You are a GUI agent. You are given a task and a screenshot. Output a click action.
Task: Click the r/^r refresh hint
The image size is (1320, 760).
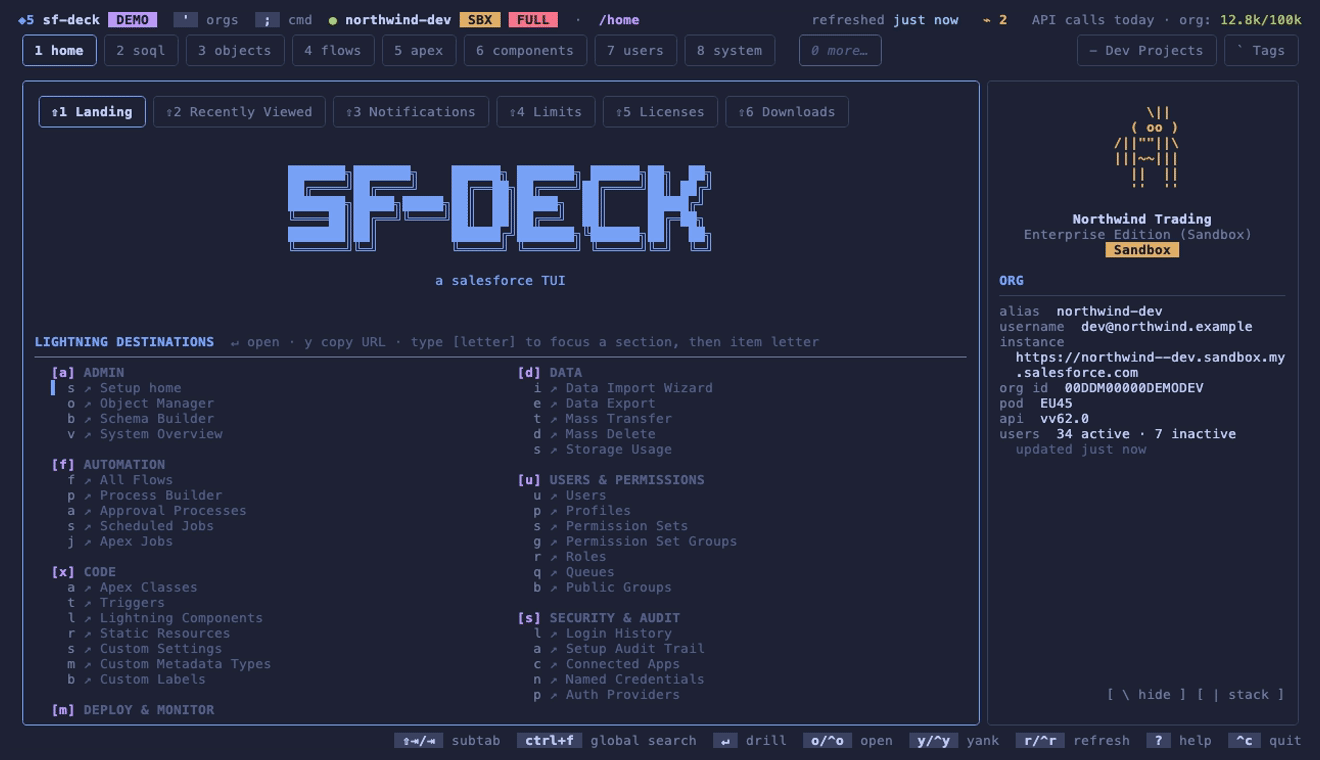pyautogui.click(x=1073, y=741)
